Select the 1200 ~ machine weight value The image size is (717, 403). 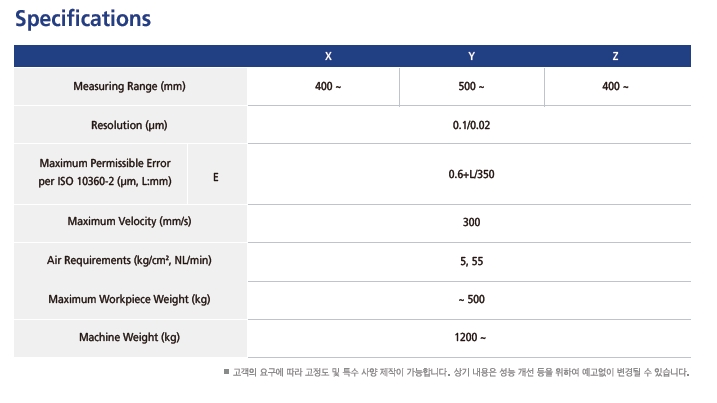click(x=471, y=337)
